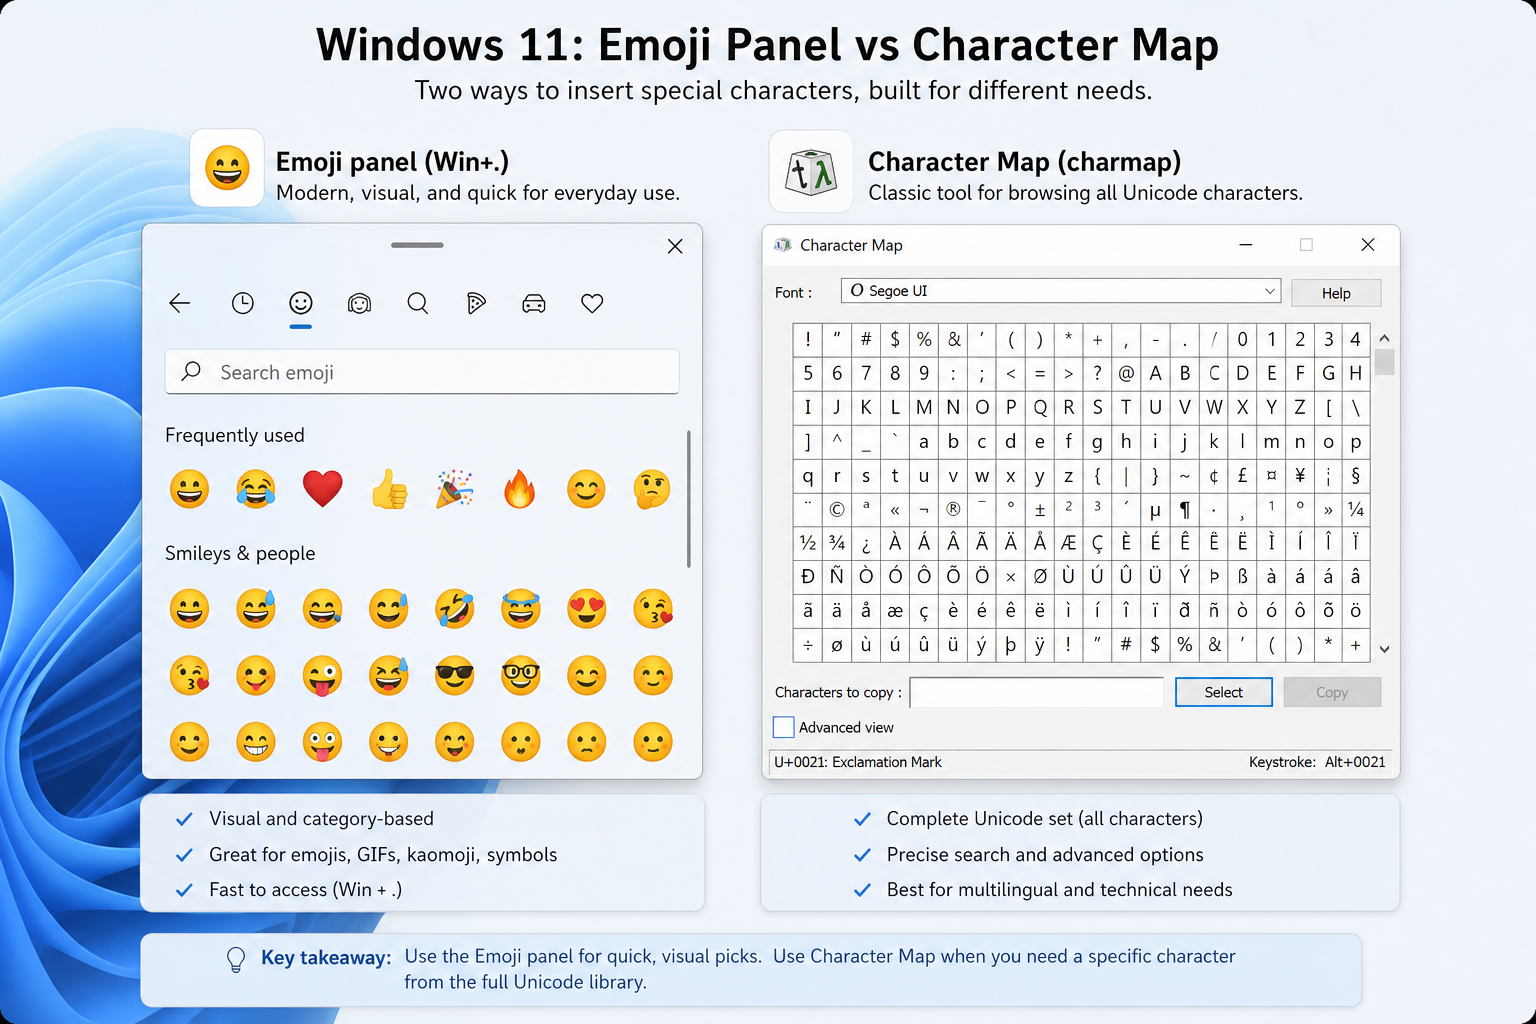Screen dimensions: 1536x1024
Task: Pick the toothy beaming grin emoji
Action: [256, 742]
